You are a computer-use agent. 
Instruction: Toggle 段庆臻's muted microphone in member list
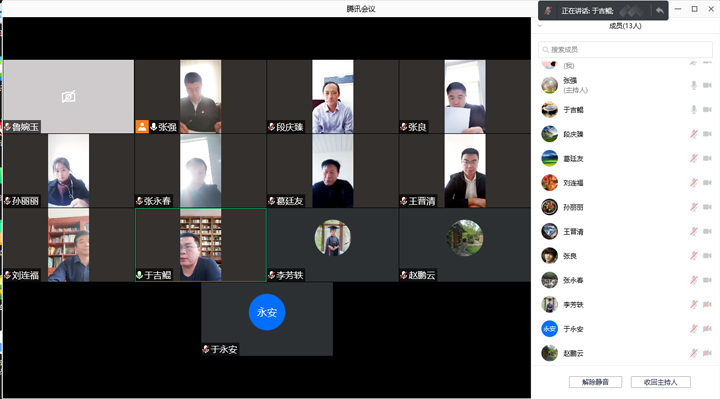pos(694,134)
